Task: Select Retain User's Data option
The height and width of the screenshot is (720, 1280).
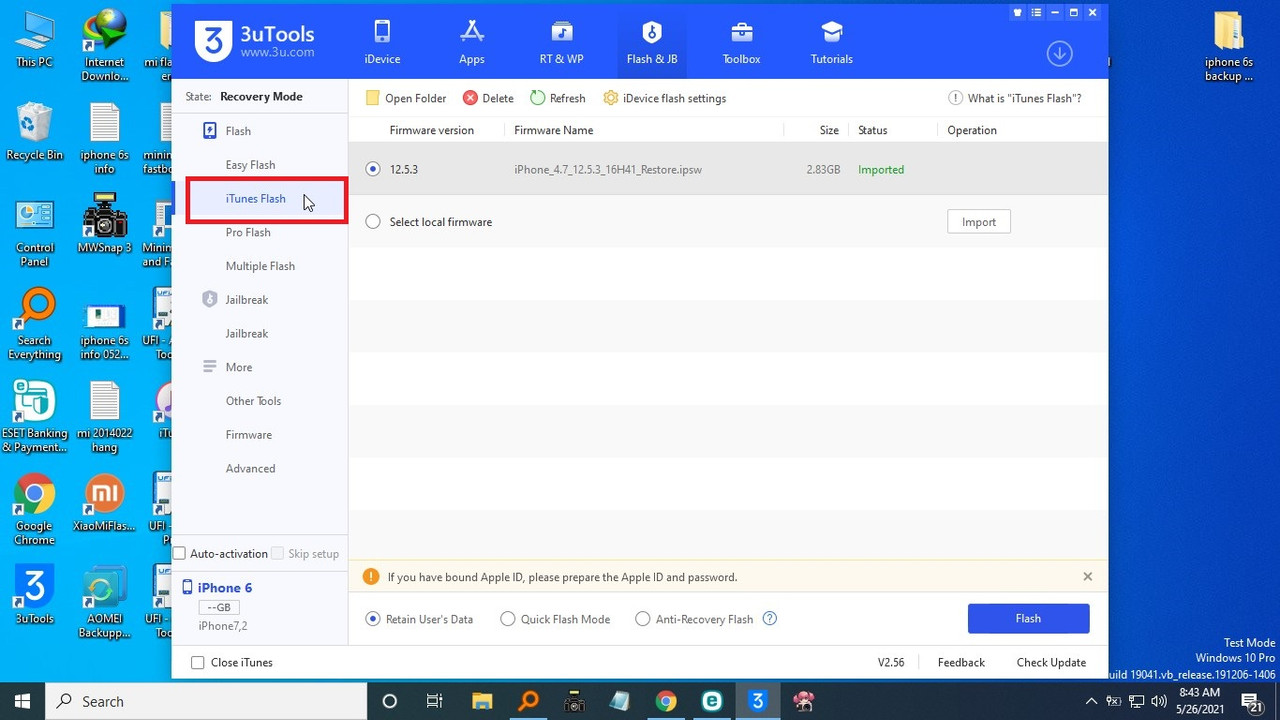Action: tap(373, 619)
